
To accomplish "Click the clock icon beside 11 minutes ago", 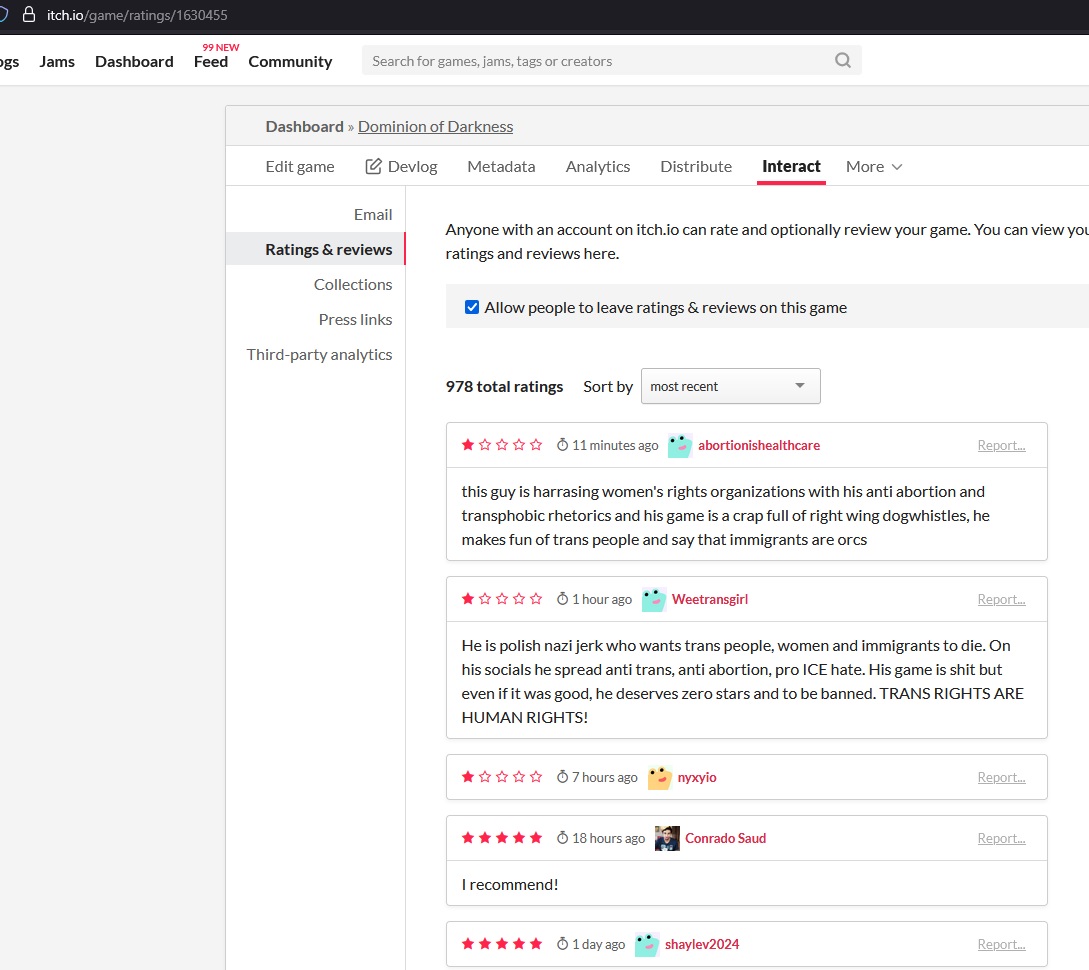I will coord(563,444).
